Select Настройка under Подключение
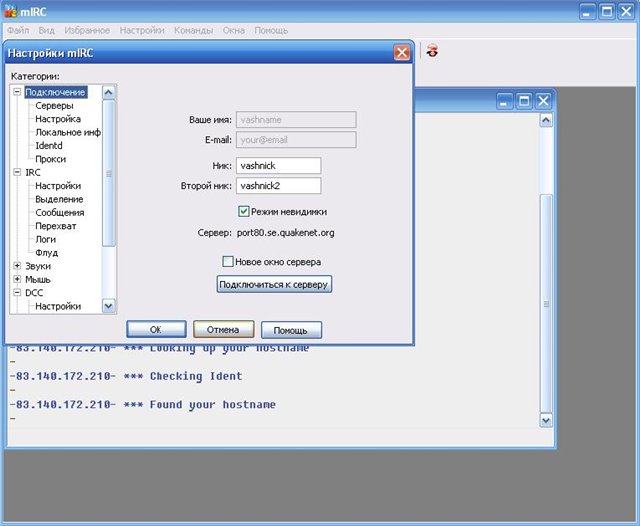The height and width of the screenshot is (526, 640). 58,119
